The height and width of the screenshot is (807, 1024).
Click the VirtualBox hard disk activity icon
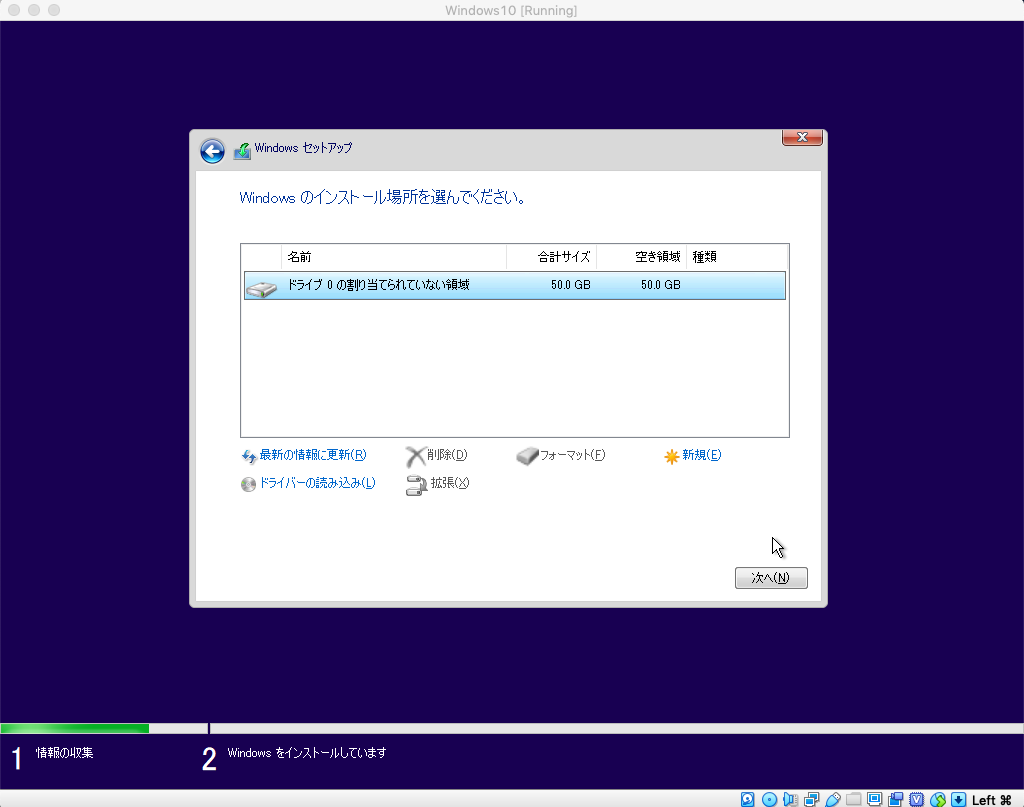pyautogui.click(x=748, y=799)
